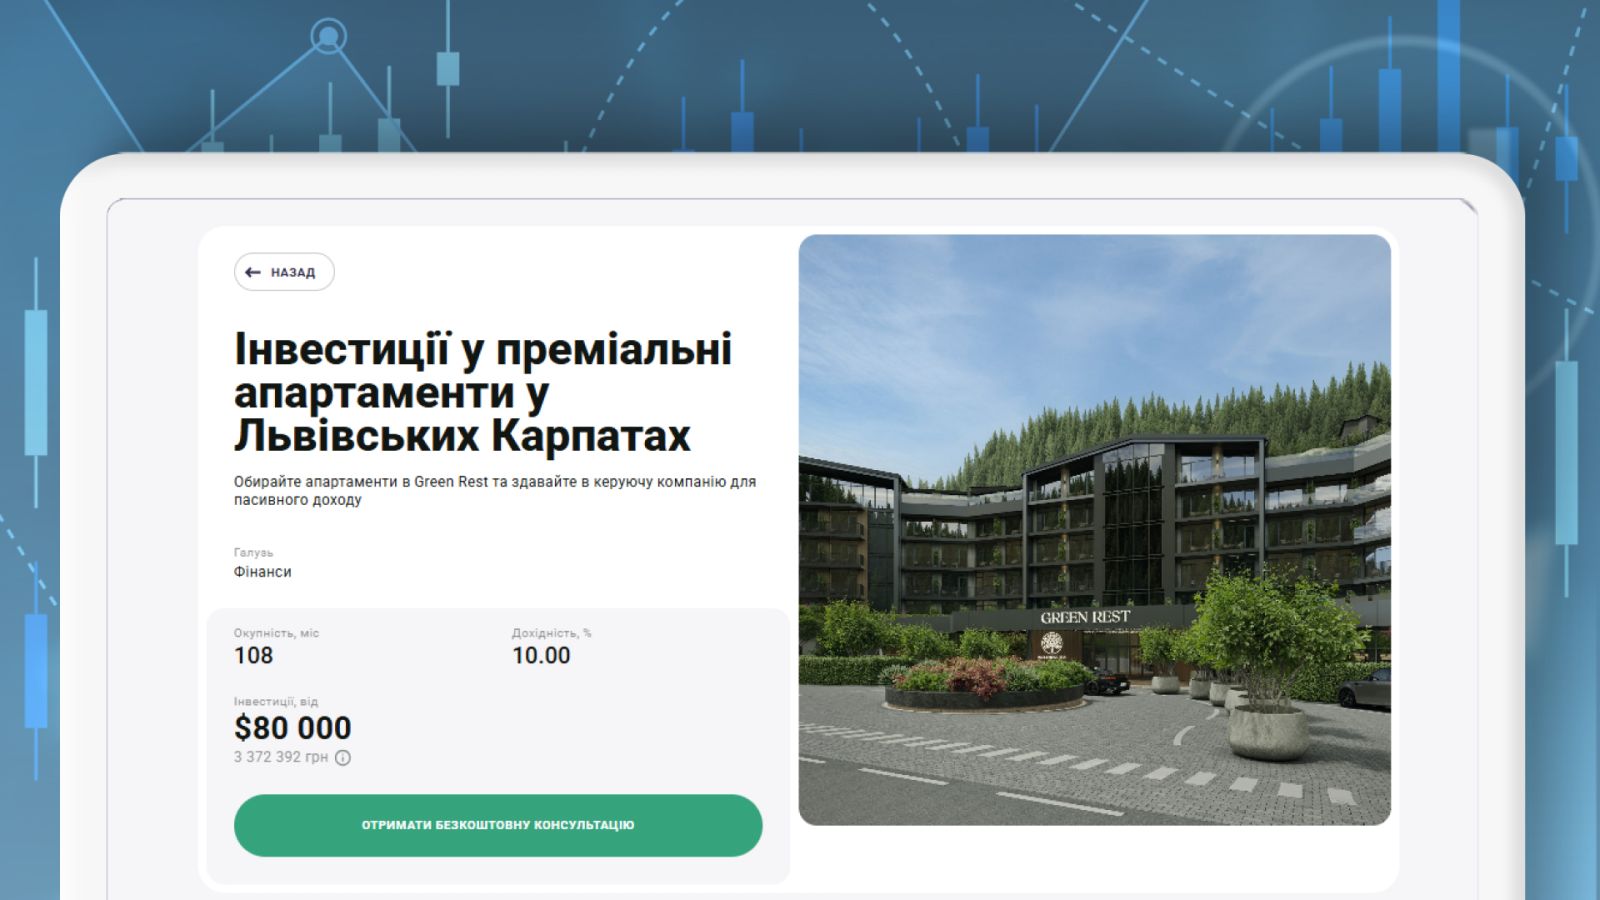
Task: Select the Фінанси industry value
Action: tap(263, 572)
